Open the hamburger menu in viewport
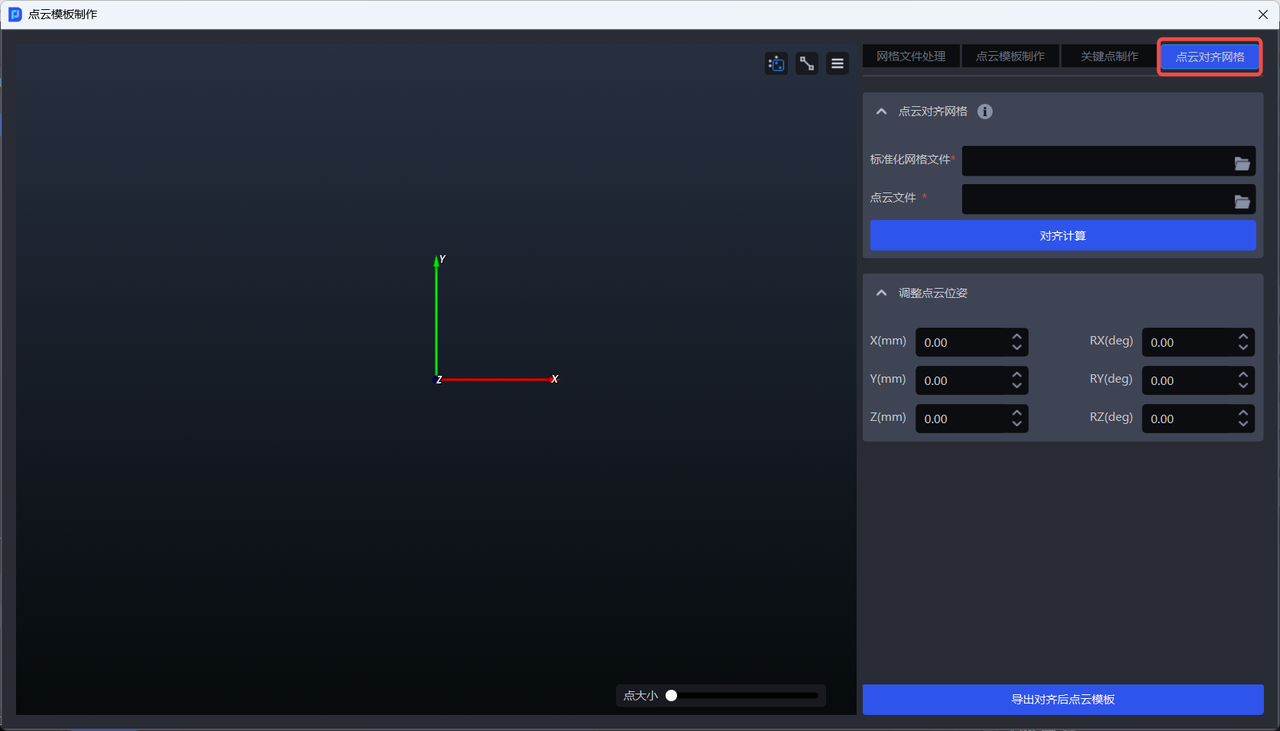The image size is (1280, 731). click(838, 64)
